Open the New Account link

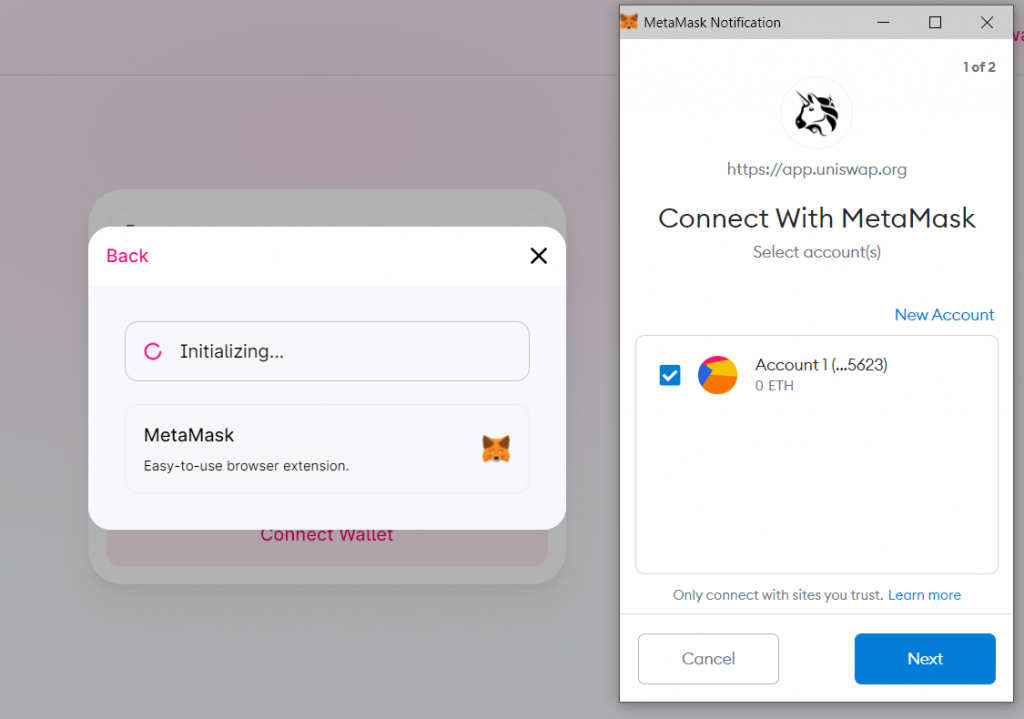[944, 315]
